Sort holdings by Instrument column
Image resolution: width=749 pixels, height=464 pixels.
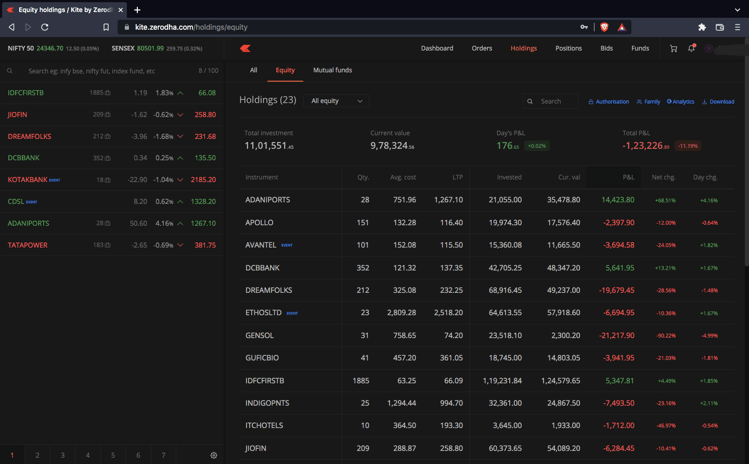(261, 177)
